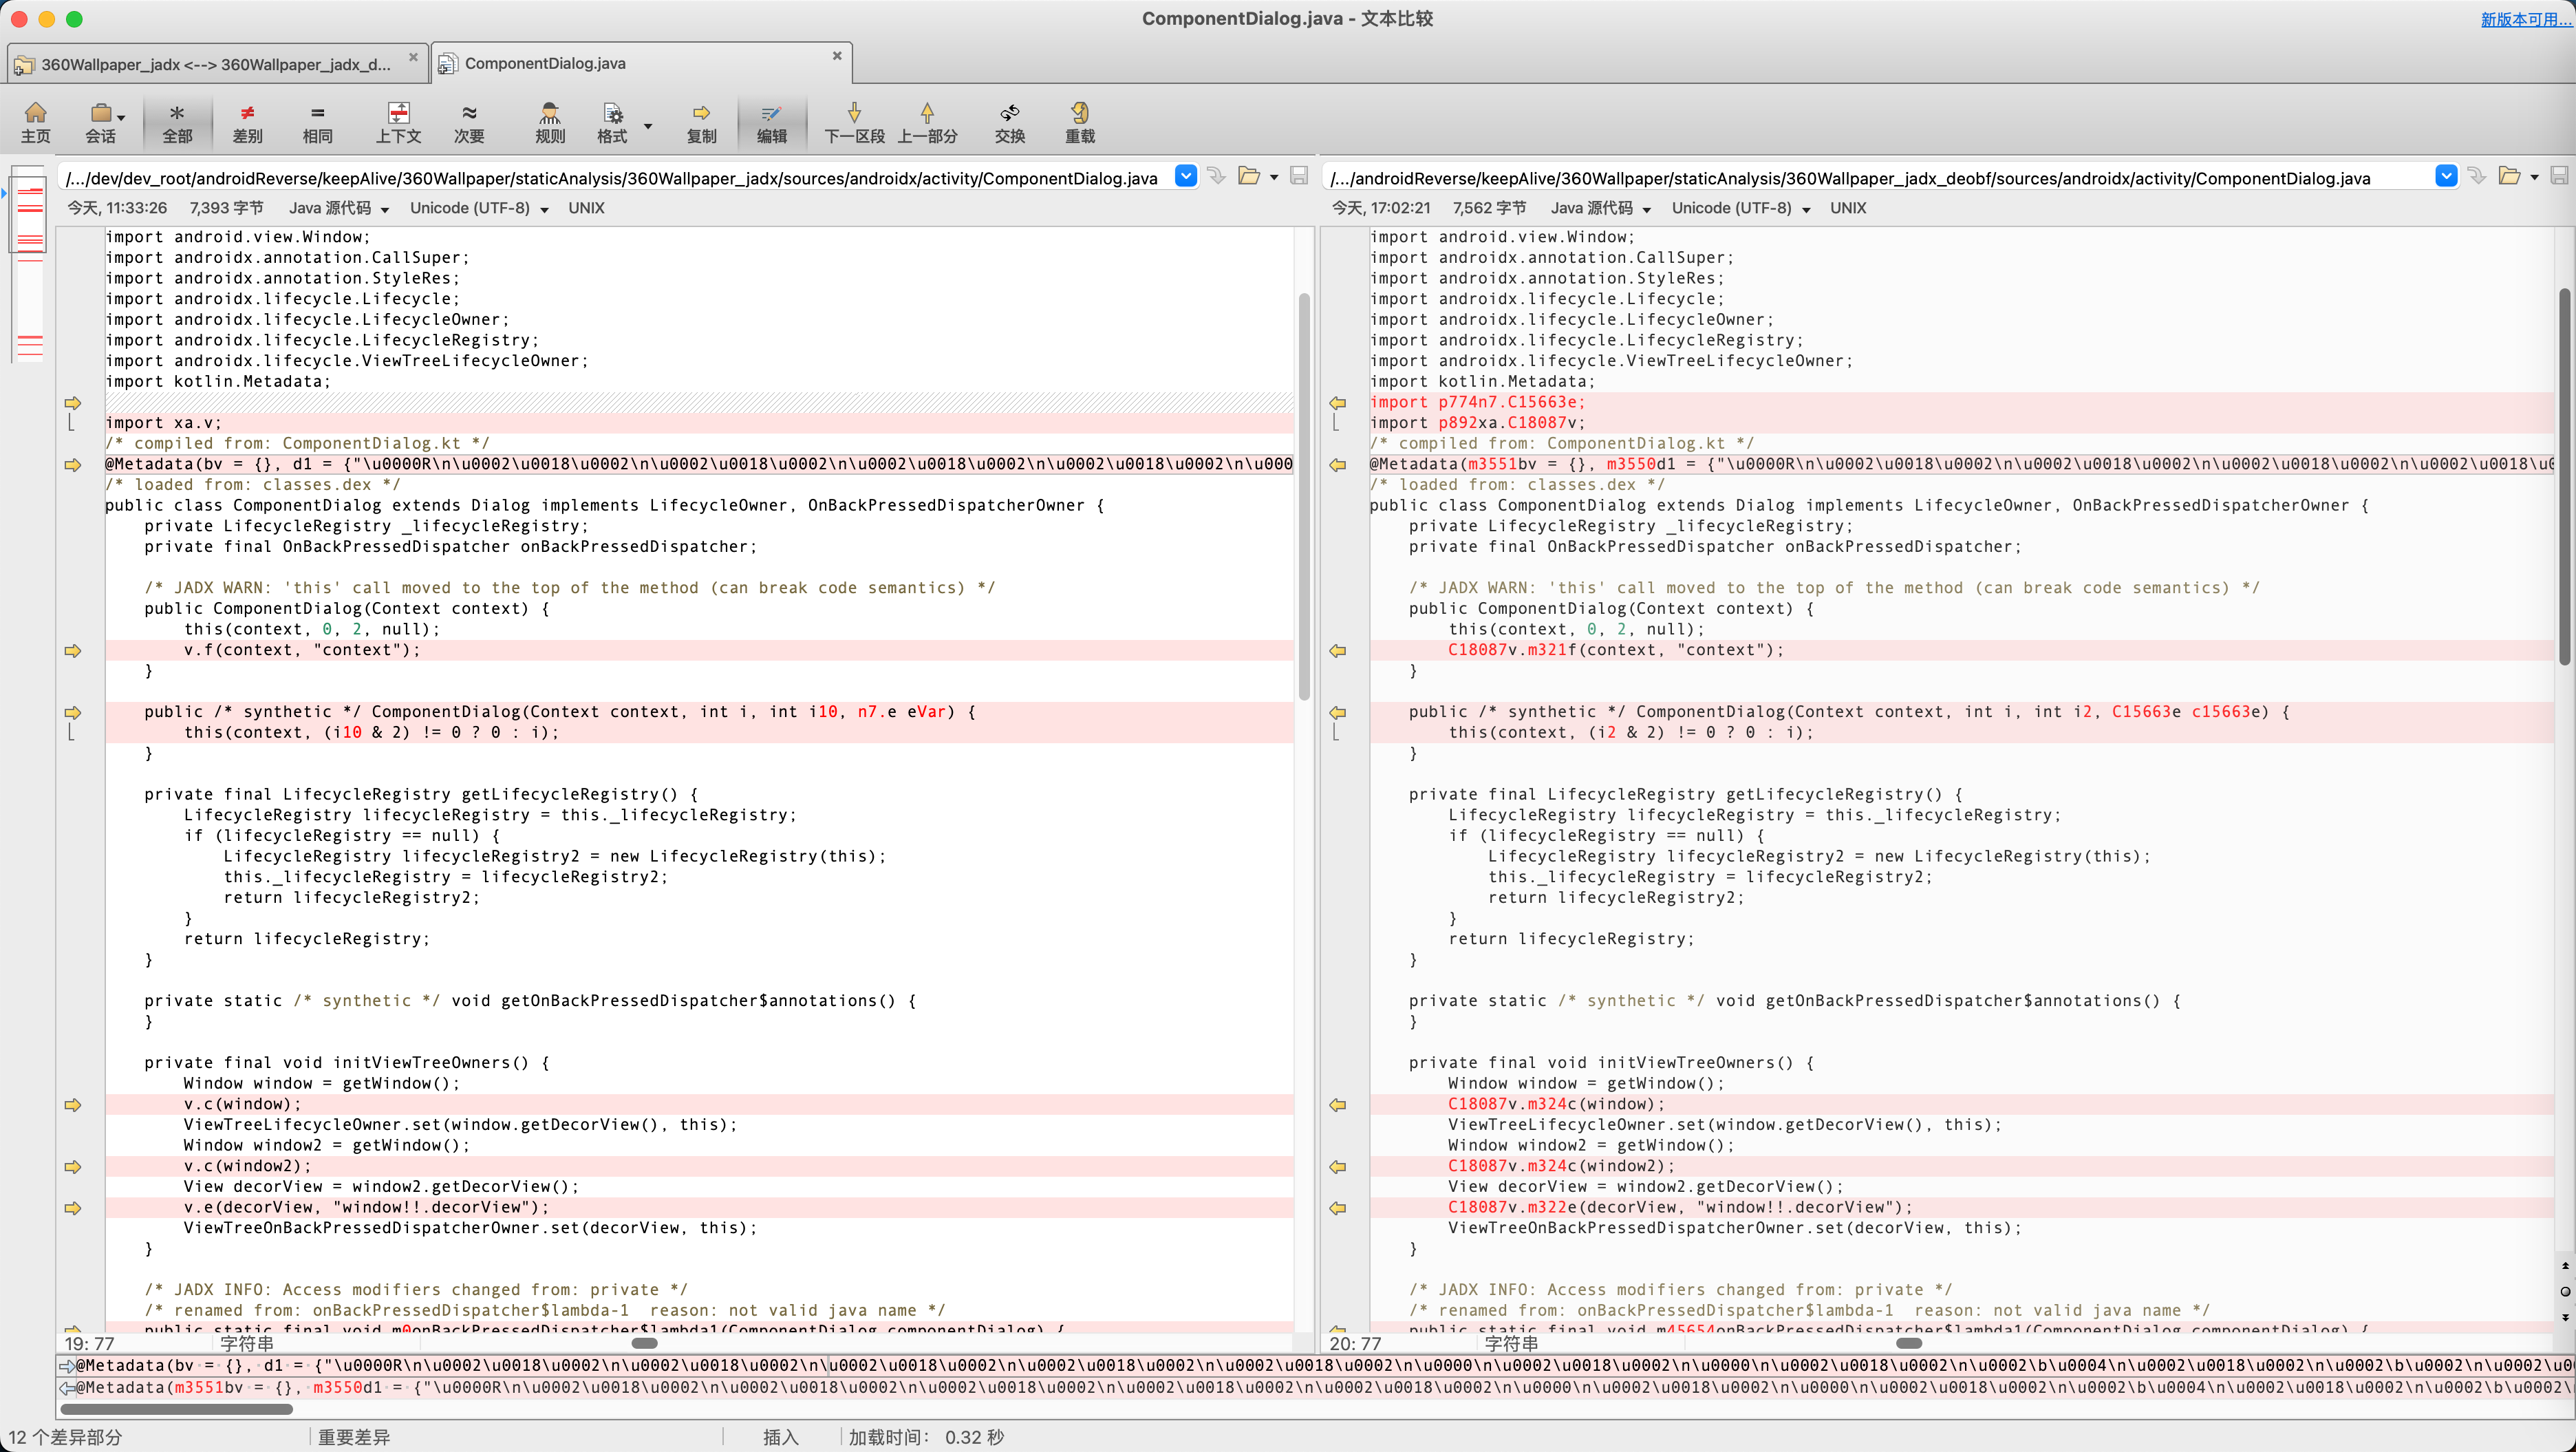Toggle the 编辑 edit mode button
Screen dimensions: 2576x1452
(x=771, y=122)
